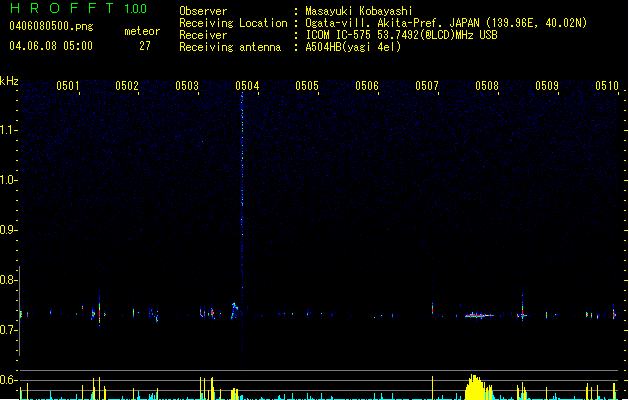Click the 0509 time marker

pyautogui.click(x=547, y=86)
